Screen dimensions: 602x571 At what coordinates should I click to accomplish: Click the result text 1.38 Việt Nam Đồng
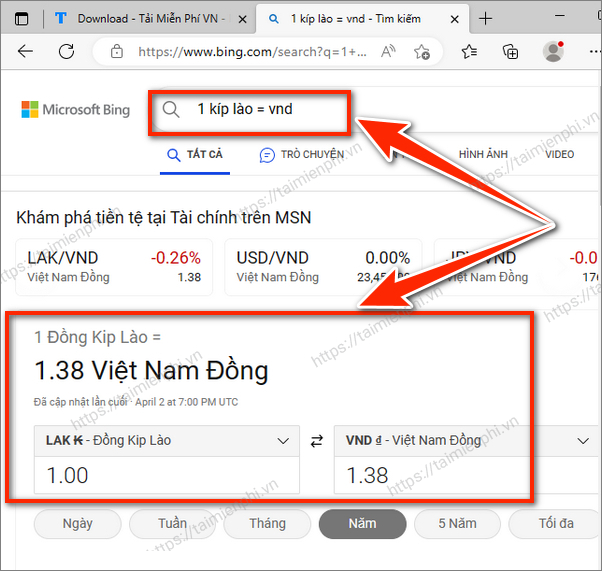pos(151,371)
